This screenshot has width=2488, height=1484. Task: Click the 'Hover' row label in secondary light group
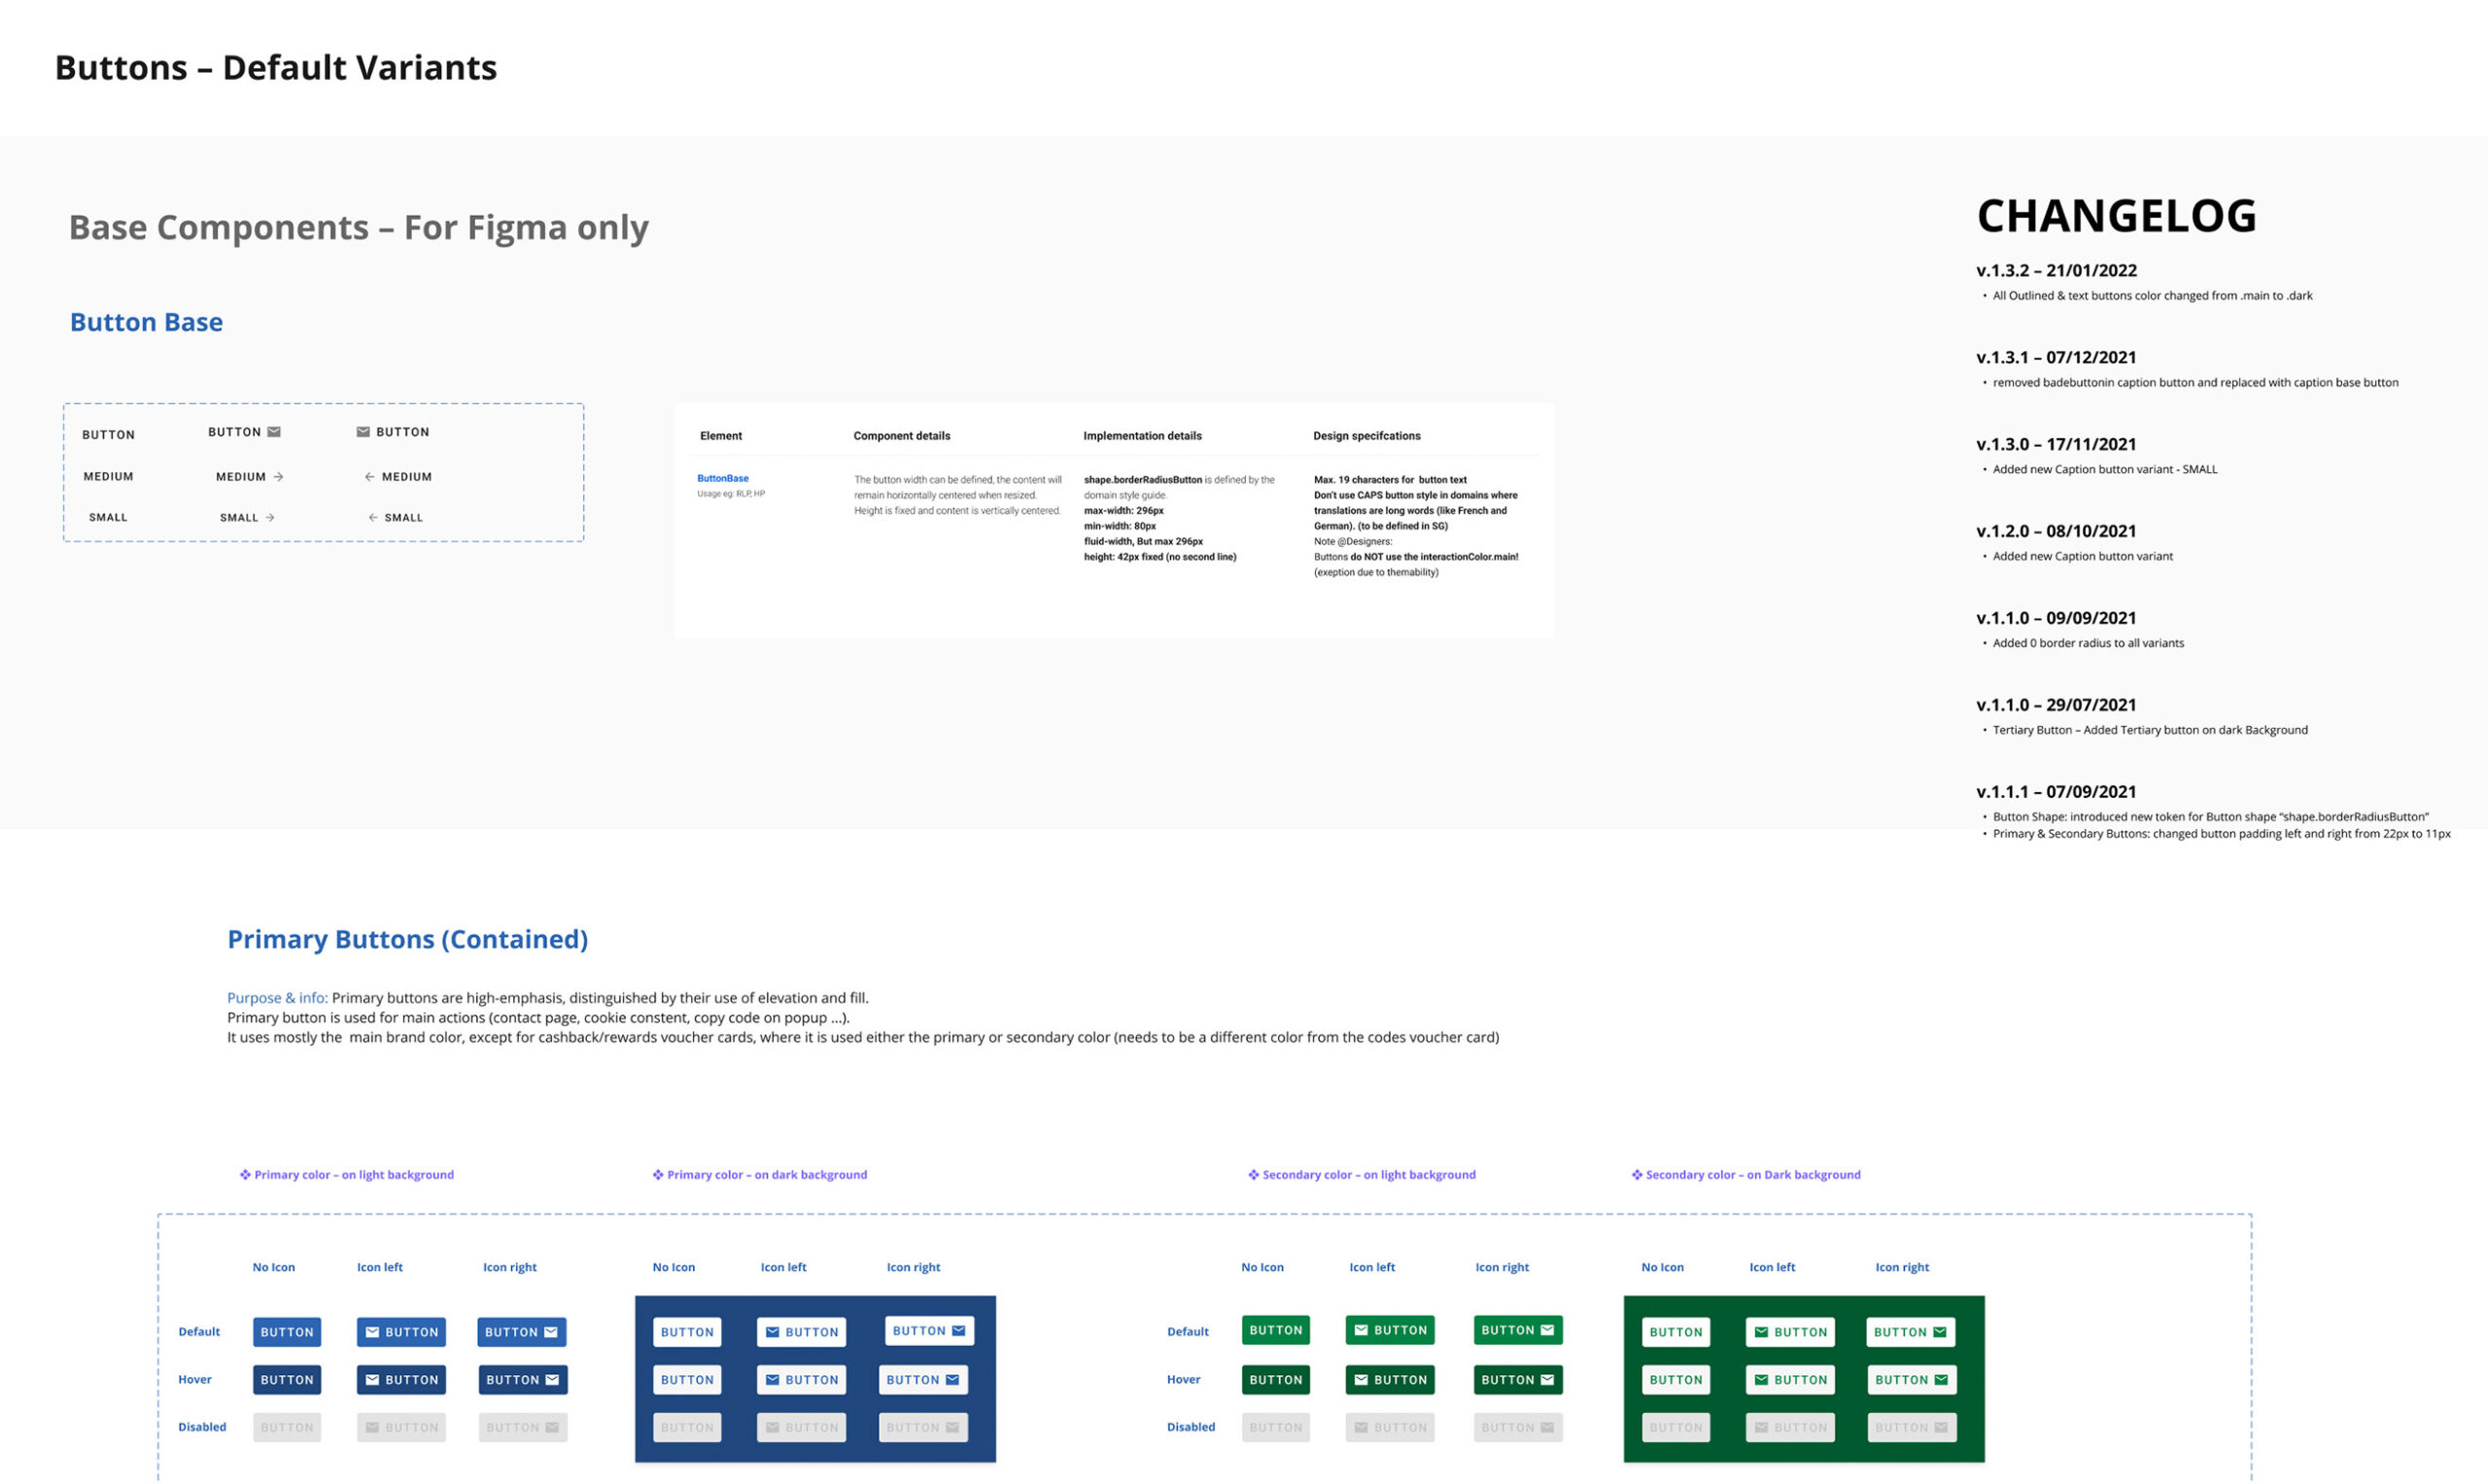coord(1184,1380)
